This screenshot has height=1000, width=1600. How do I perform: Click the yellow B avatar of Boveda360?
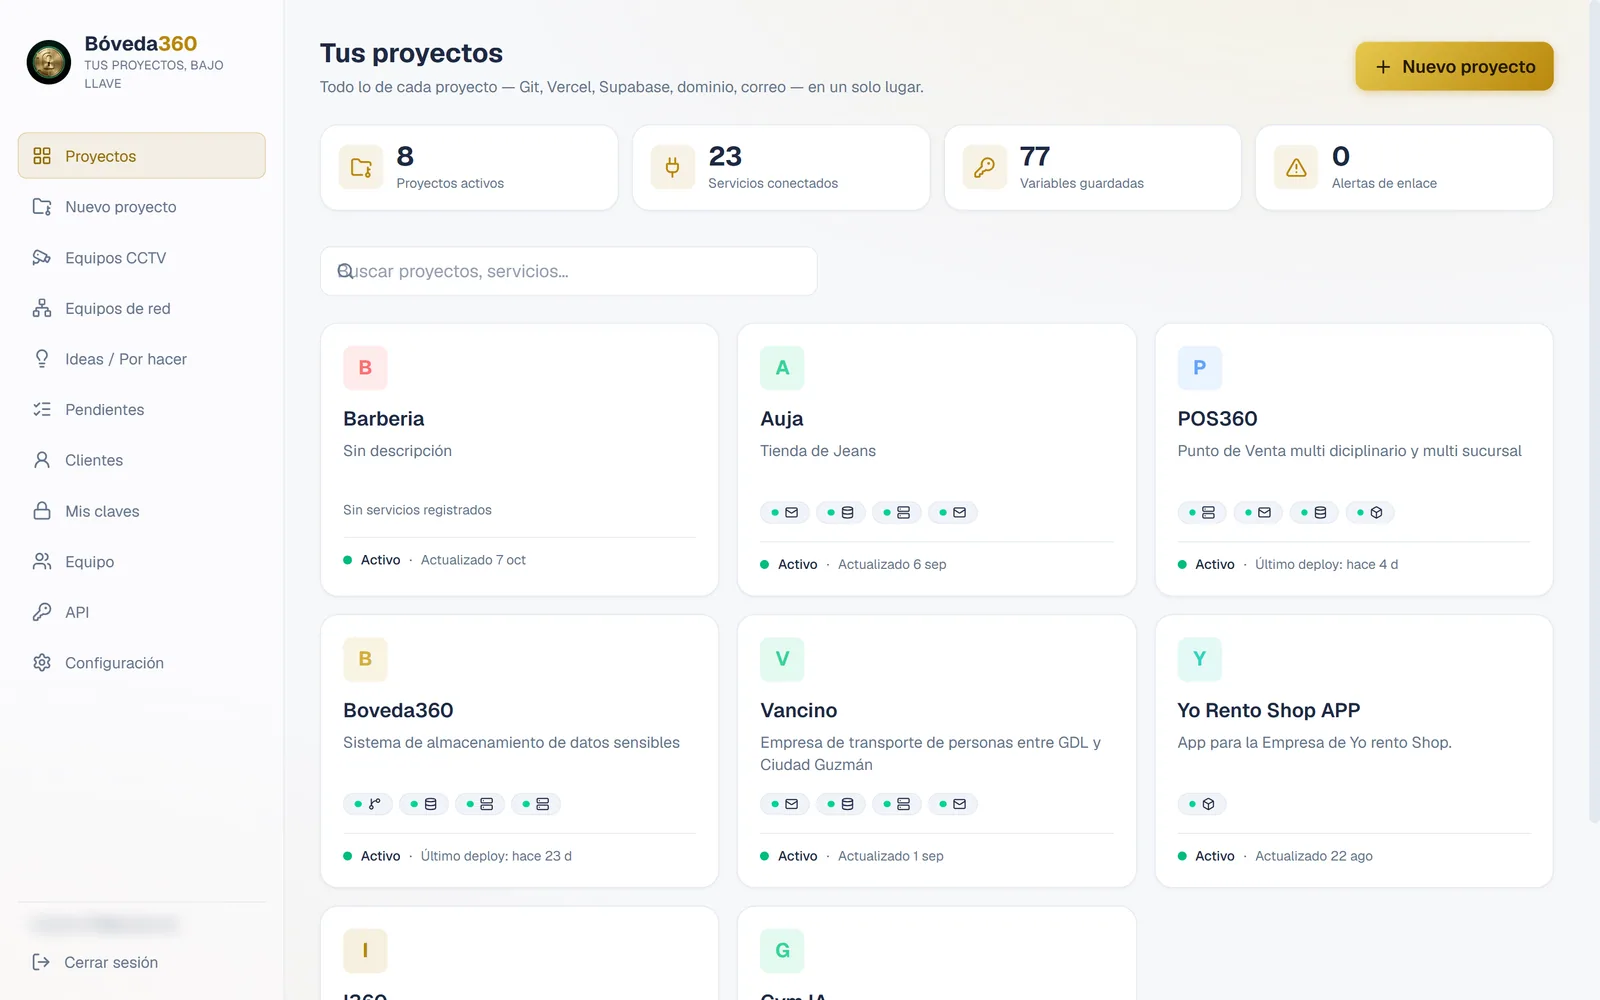365,659
